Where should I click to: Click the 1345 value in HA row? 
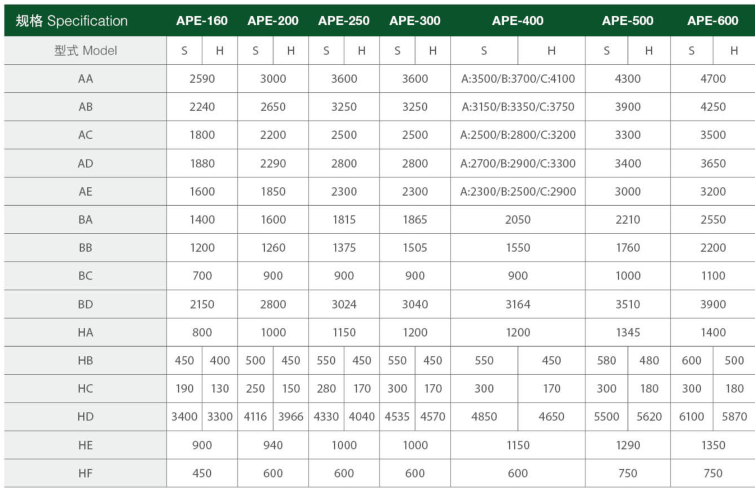pyautogui.click(x=627, y=332)
